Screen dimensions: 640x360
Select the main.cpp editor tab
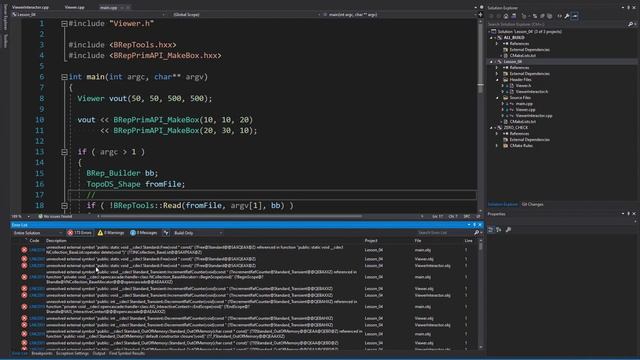pos(109,7)
